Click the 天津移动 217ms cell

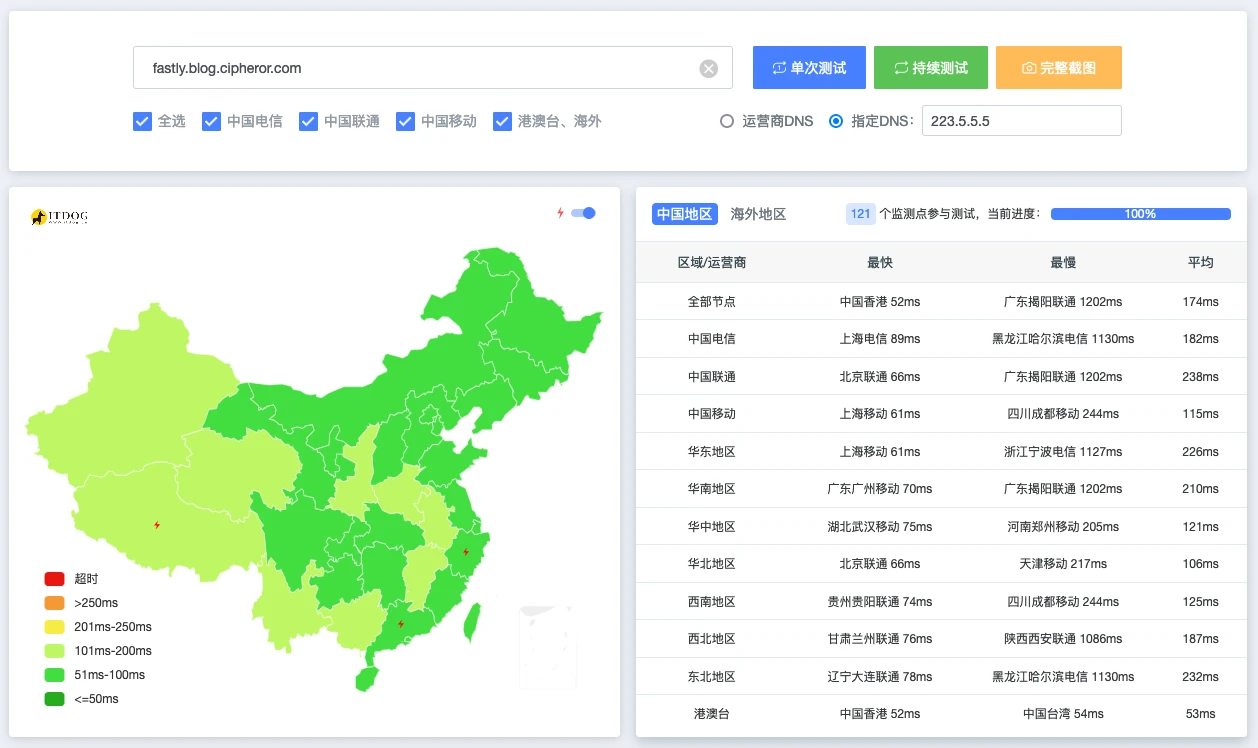coord(1063,564)
